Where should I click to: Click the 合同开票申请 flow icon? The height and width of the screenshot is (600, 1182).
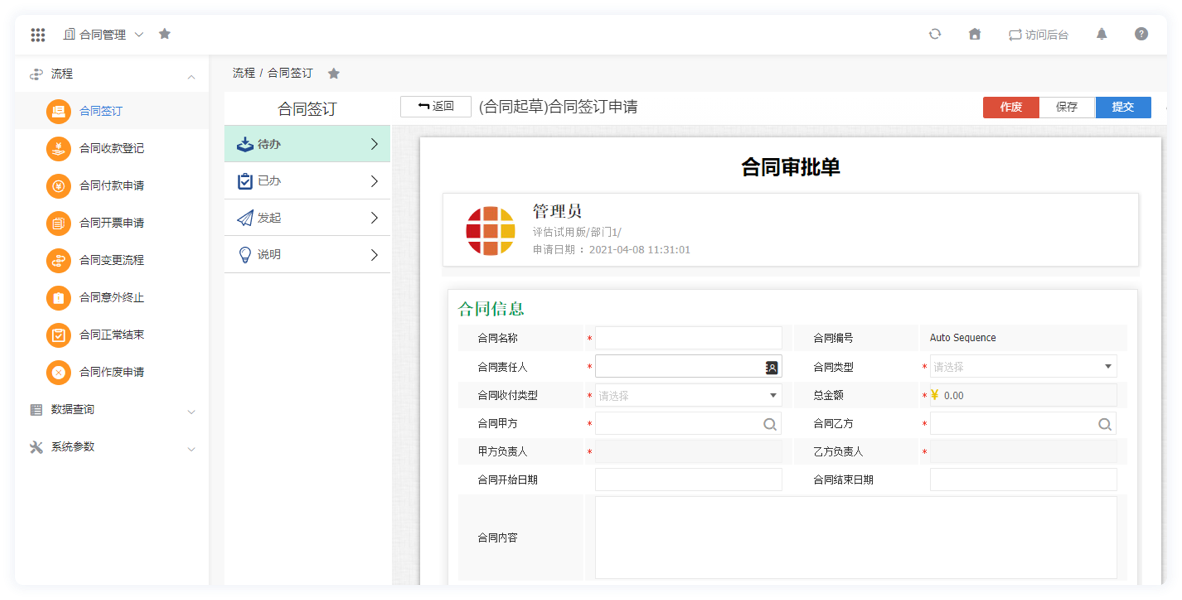(x=57, y=223)
